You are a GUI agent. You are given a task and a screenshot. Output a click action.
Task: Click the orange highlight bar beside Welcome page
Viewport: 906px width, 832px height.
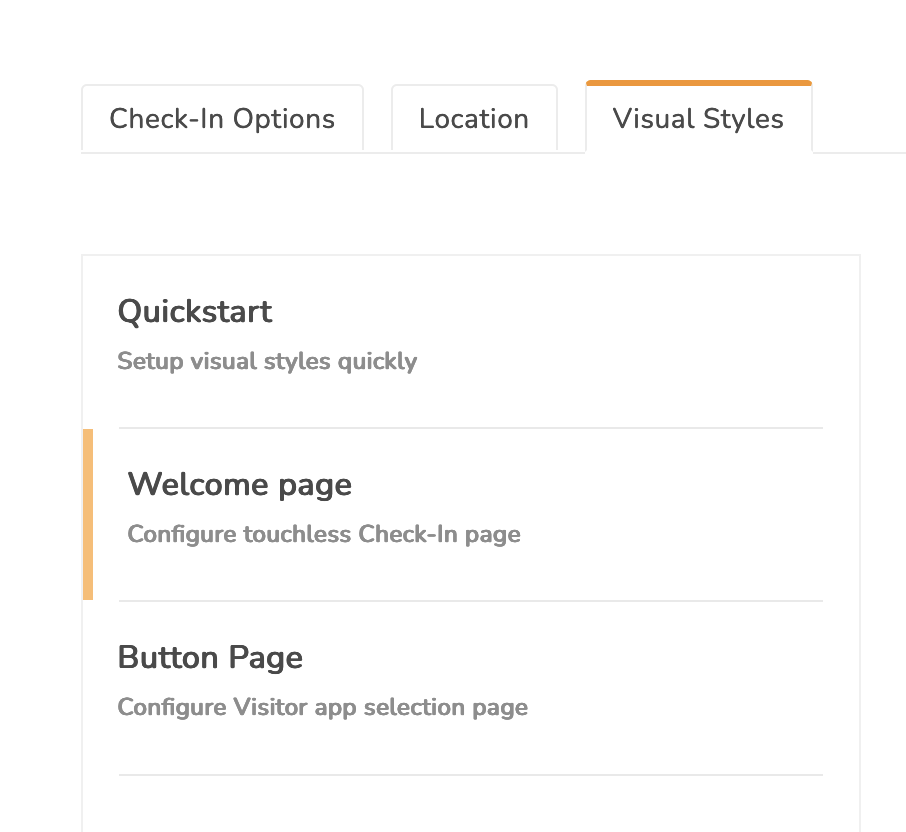(86, 514)
